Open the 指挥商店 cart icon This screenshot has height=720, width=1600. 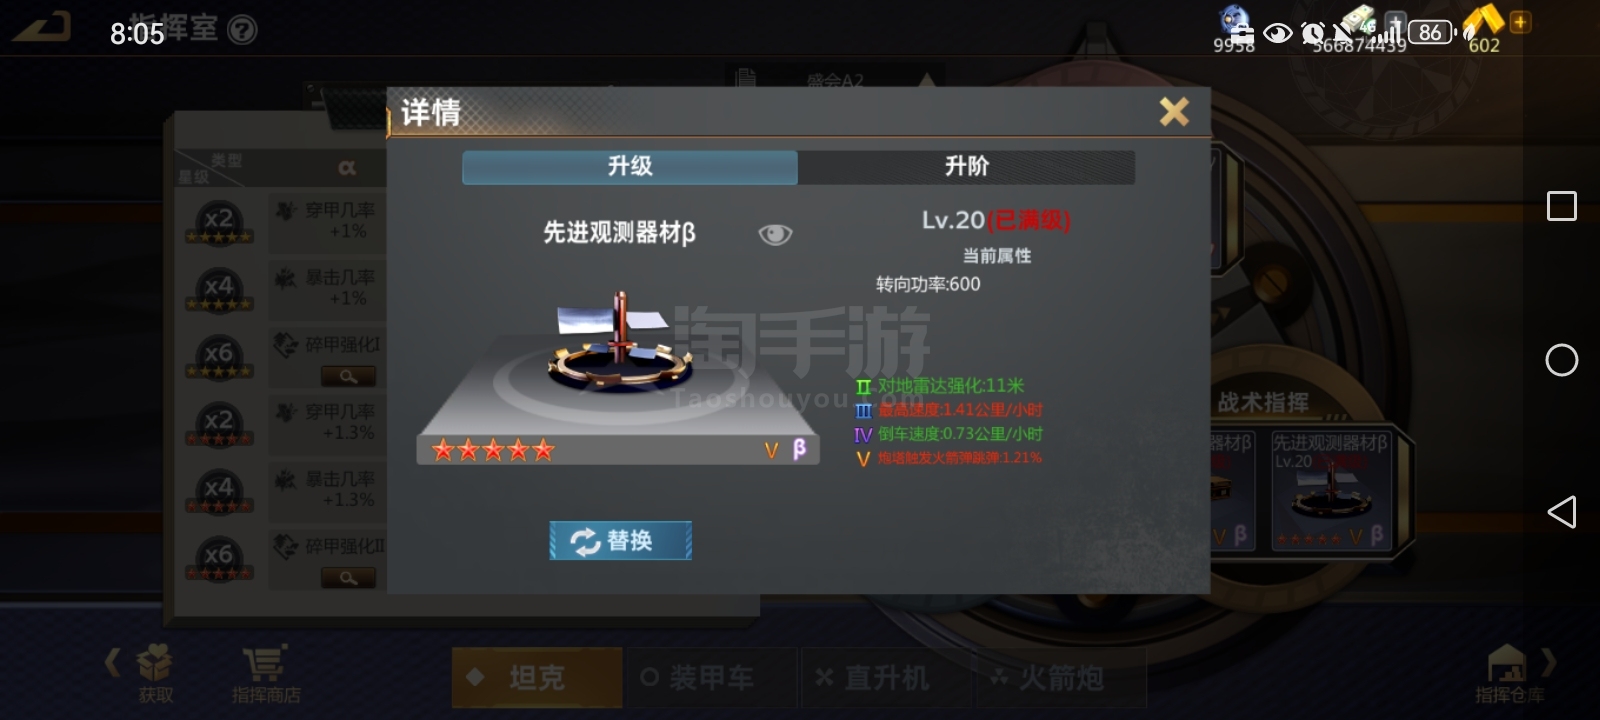[x=265, y=673]
